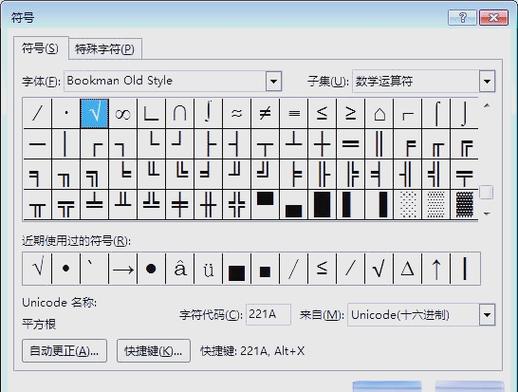Image resolution: width=518 pixels, height=392 pixels.
Task: Pick the house ⌂ symbol
Action: point(379,114)
